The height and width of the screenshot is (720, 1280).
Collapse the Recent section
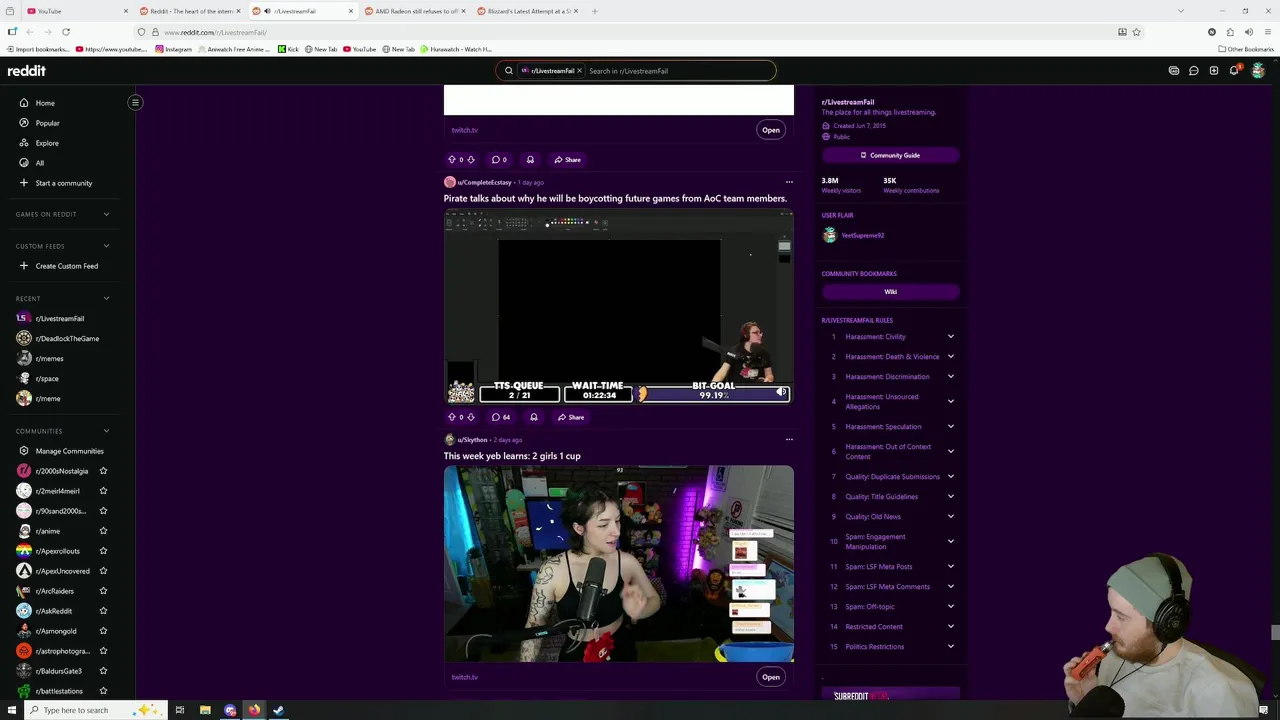coord(106,298)
